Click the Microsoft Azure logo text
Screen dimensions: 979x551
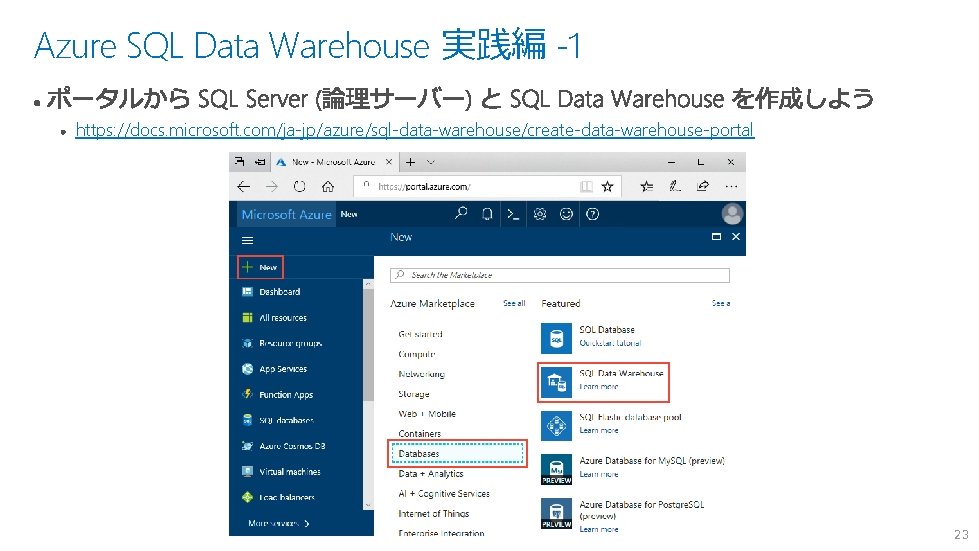coord(286,215)
